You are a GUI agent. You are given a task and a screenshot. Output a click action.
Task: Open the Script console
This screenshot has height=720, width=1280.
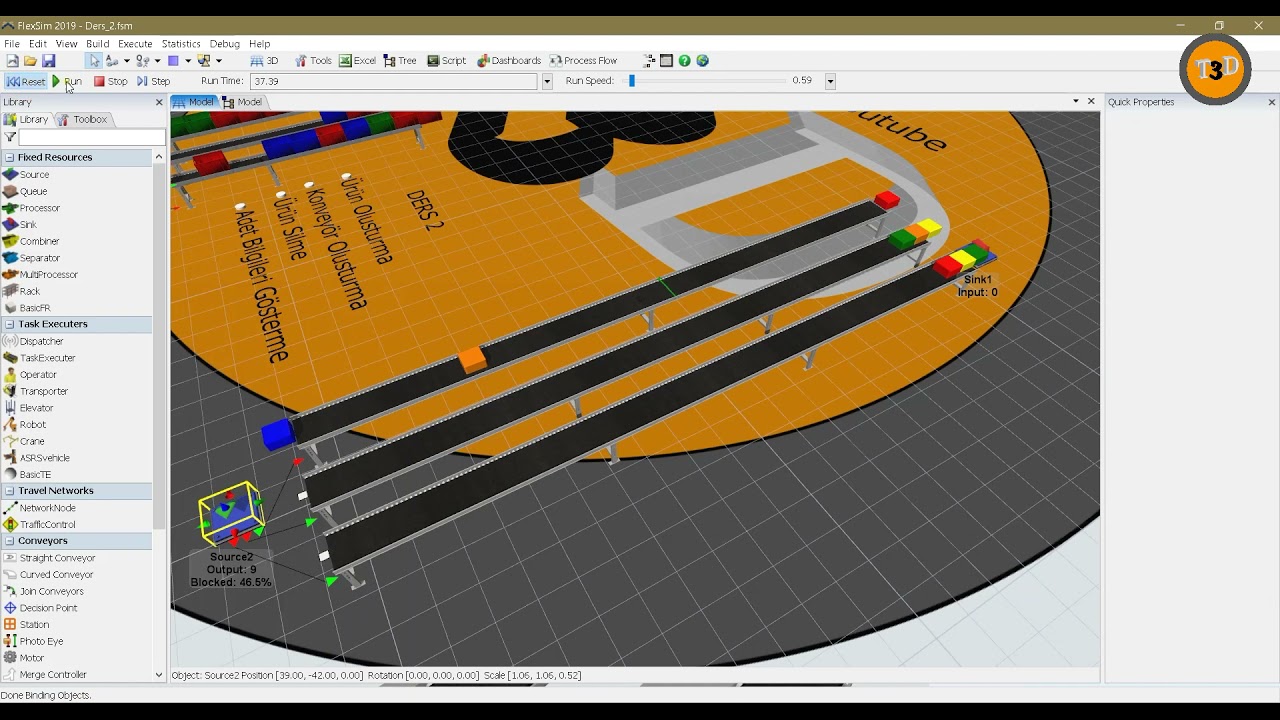[447, 61]
